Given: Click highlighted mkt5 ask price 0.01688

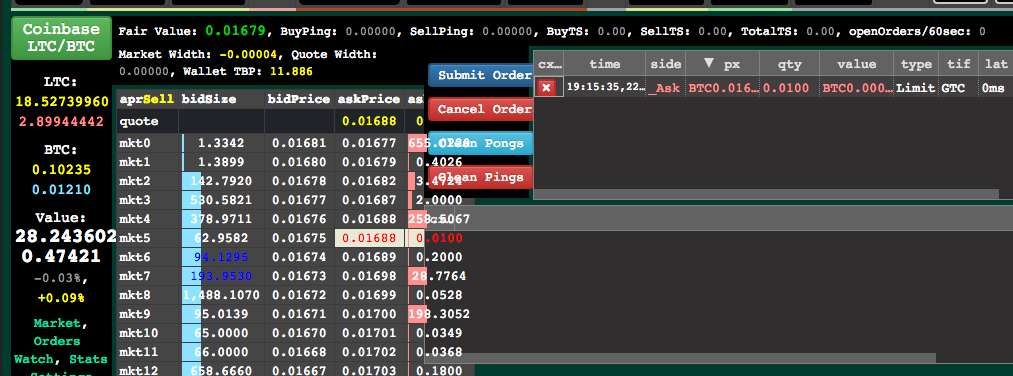Looking at the screenshot, I should 369,238.
